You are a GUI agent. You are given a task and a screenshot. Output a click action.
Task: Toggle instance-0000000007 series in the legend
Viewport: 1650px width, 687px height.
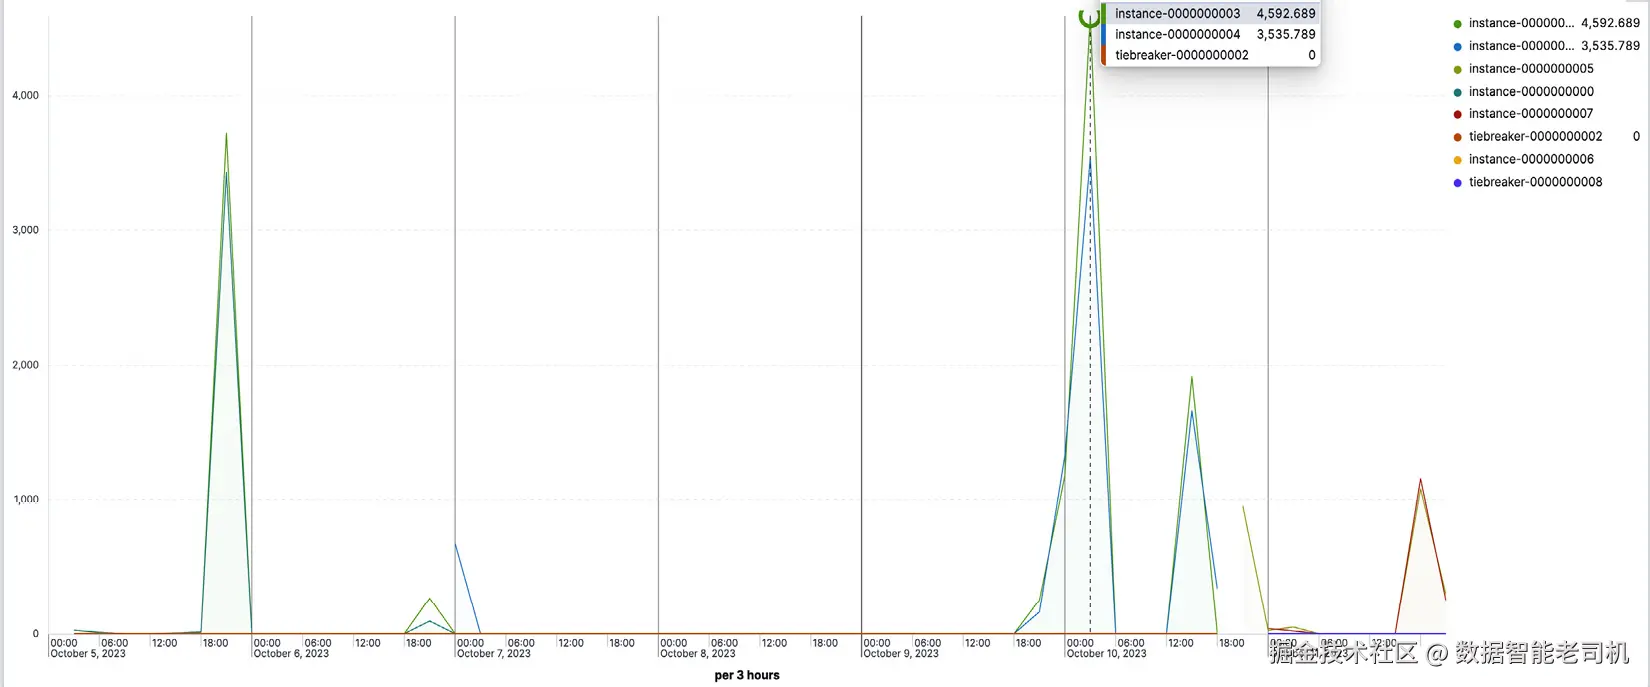[x=1531, y=114]
